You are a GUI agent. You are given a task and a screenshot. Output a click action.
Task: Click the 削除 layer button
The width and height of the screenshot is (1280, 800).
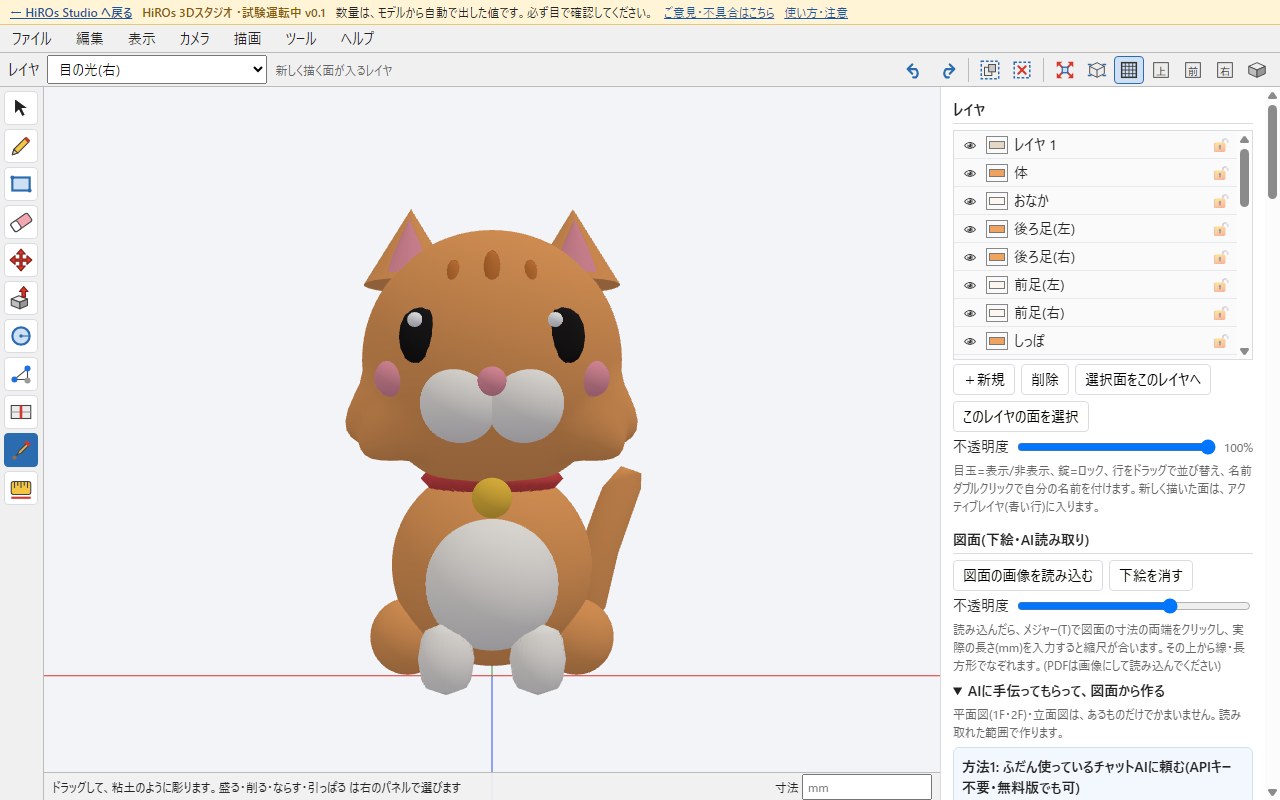tap(1045, 380)
